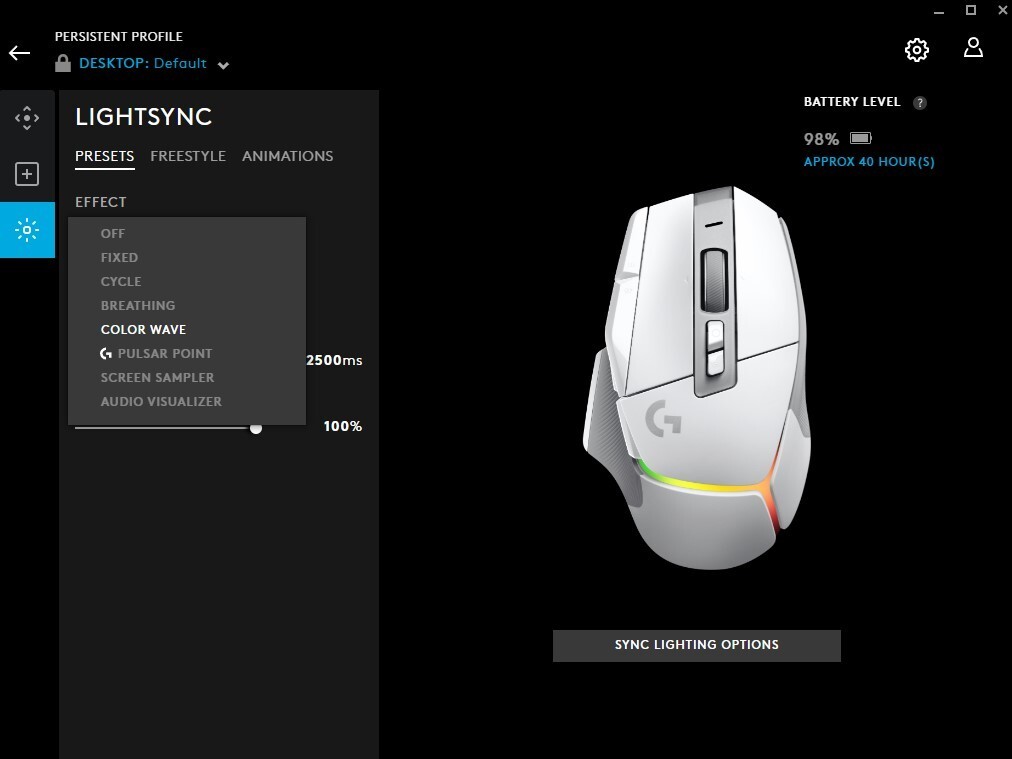Go back using the left arrow icon

(x=19, y=53)
